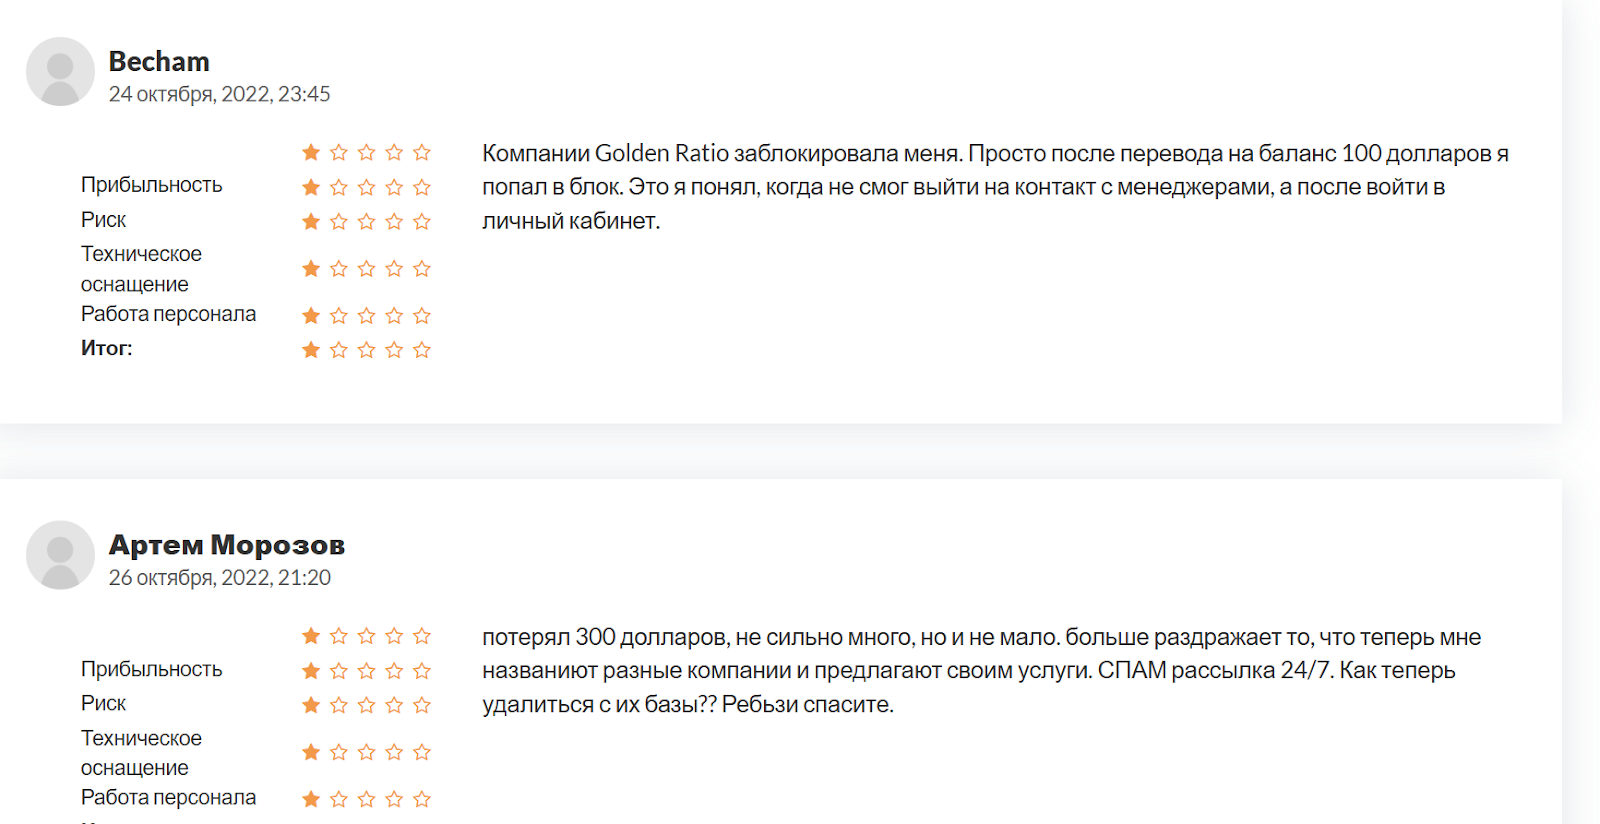Click the Риск label in Becham's review
The image size is (1600, 824).
coord(103,220)
